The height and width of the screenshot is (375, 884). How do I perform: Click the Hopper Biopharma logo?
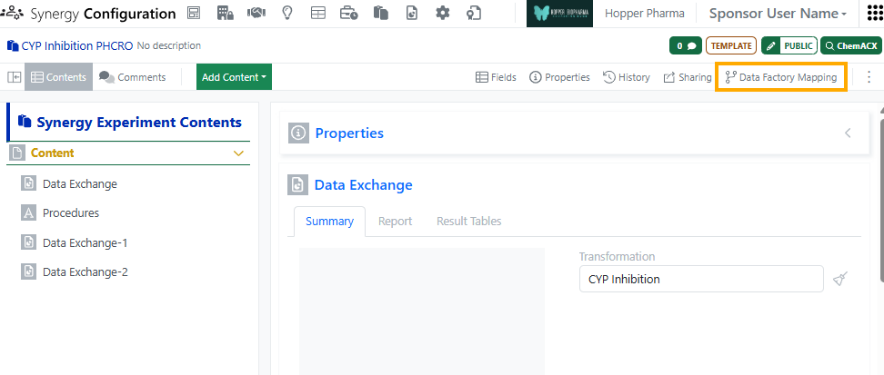point(560,14)
